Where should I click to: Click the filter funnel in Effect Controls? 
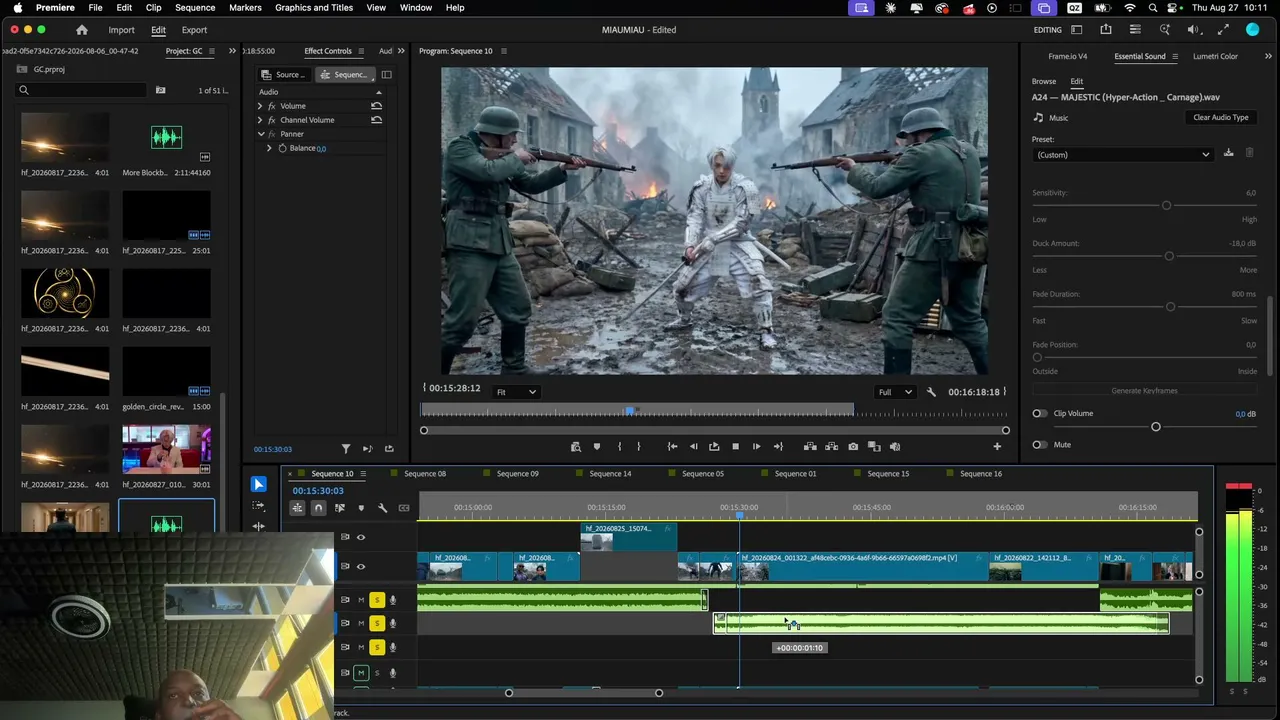click(346, 449)
